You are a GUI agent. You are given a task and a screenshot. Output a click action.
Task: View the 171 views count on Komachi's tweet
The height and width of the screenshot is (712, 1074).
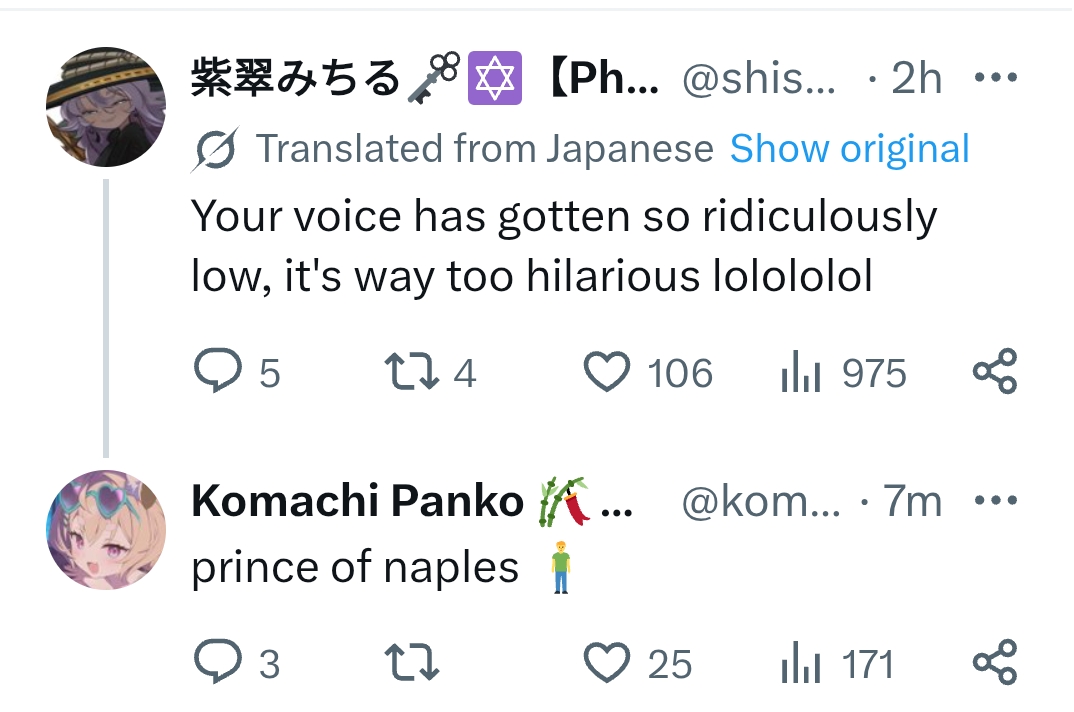pos(801,664)
